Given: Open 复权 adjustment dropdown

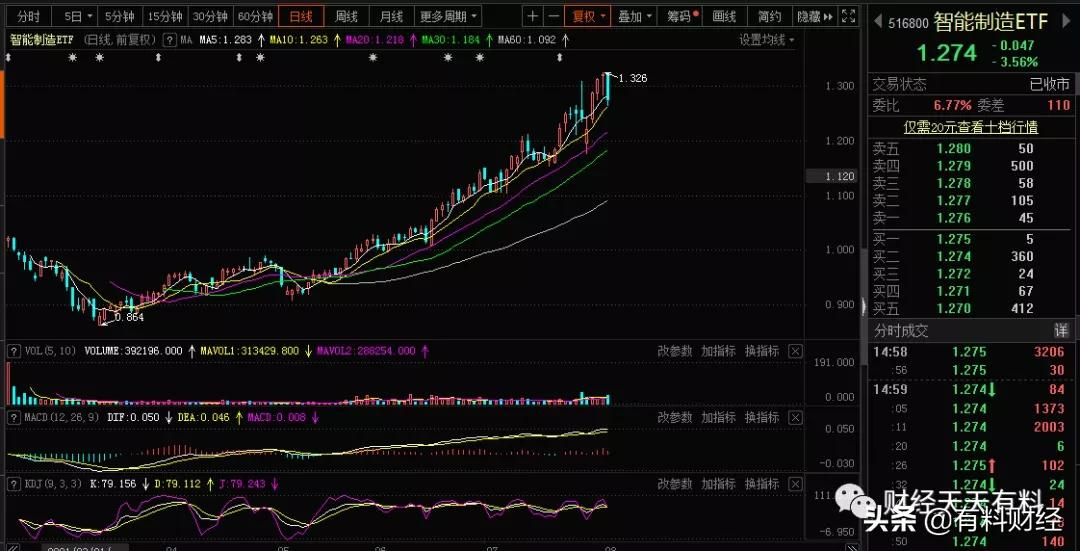Looking at the screenshot, I should (x=588, y=16).
